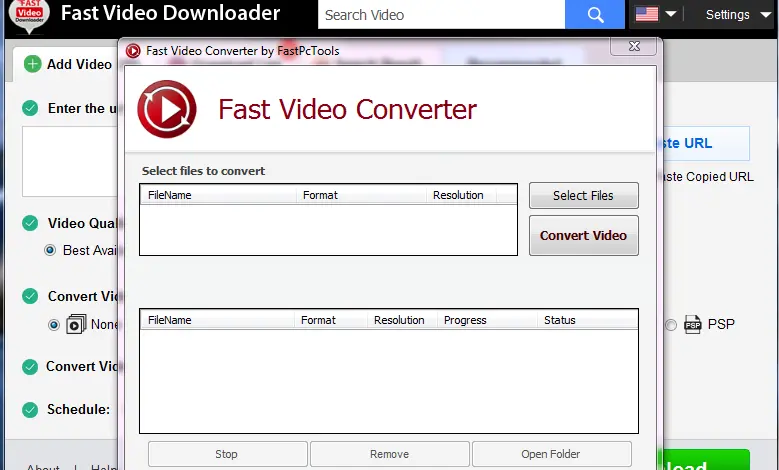
Task: Click the US flag language icon
Action: click(647, 14)
